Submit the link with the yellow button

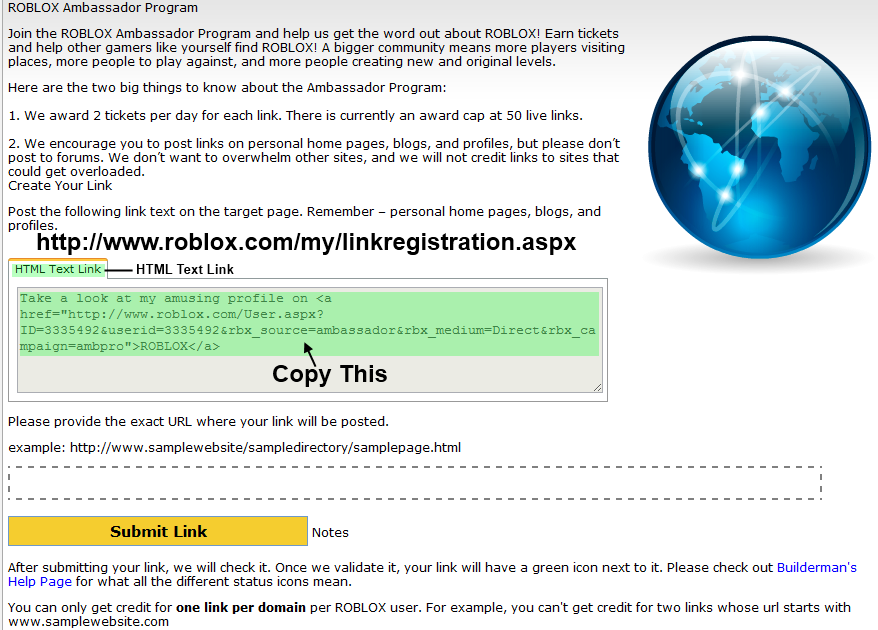(x=158, y=531)
